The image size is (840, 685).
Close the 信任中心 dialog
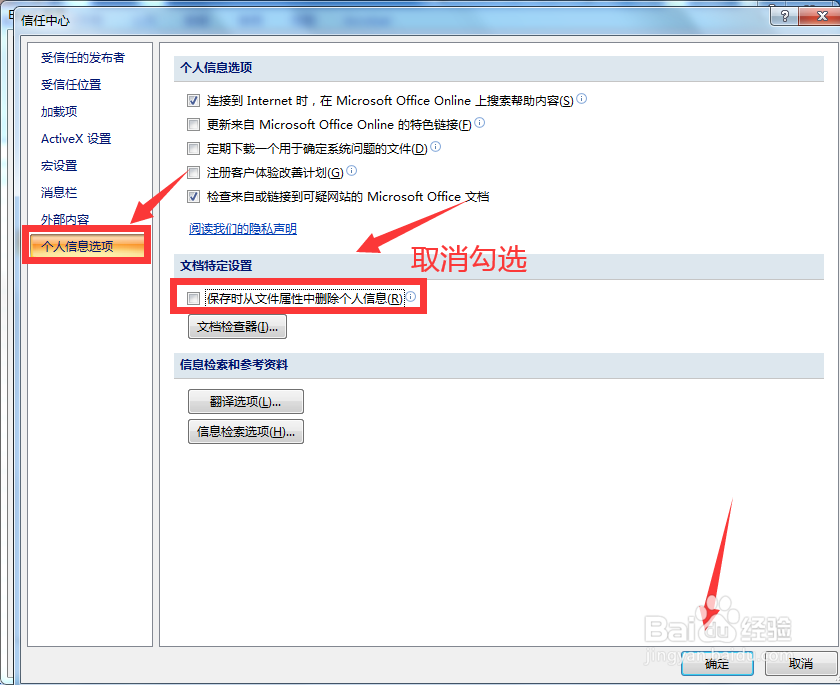pyautogui.click(x=822, y=16)
